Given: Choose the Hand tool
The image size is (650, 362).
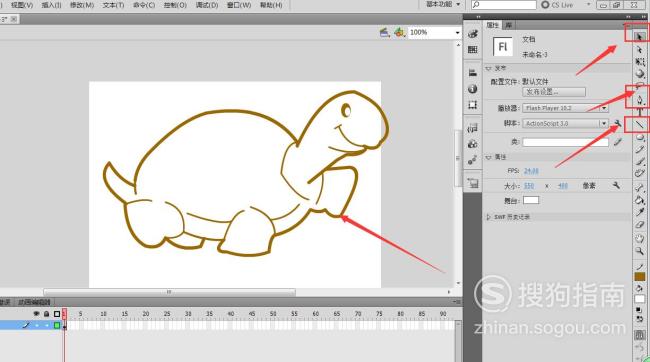Looking at the screenshot, I should (640, 238).
